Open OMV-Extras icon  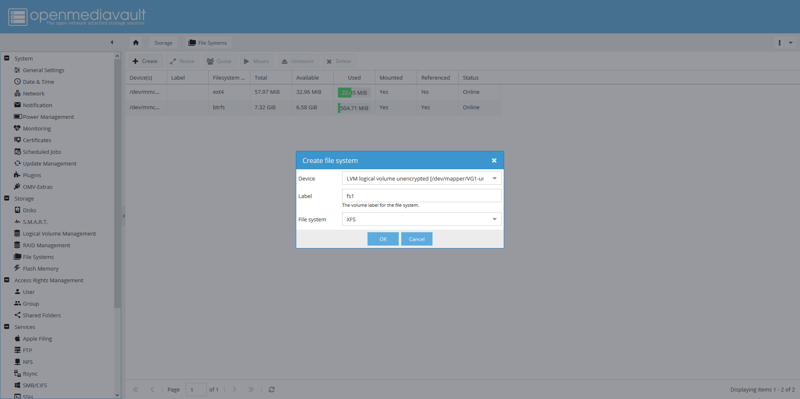pyautogui.click(x=17, y=187)
